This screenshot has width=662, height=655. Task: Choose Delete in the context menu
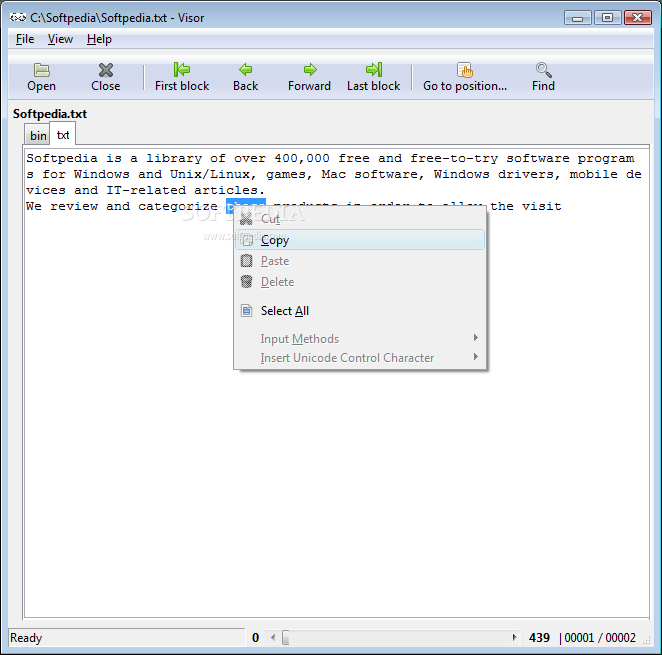[360, 282]
